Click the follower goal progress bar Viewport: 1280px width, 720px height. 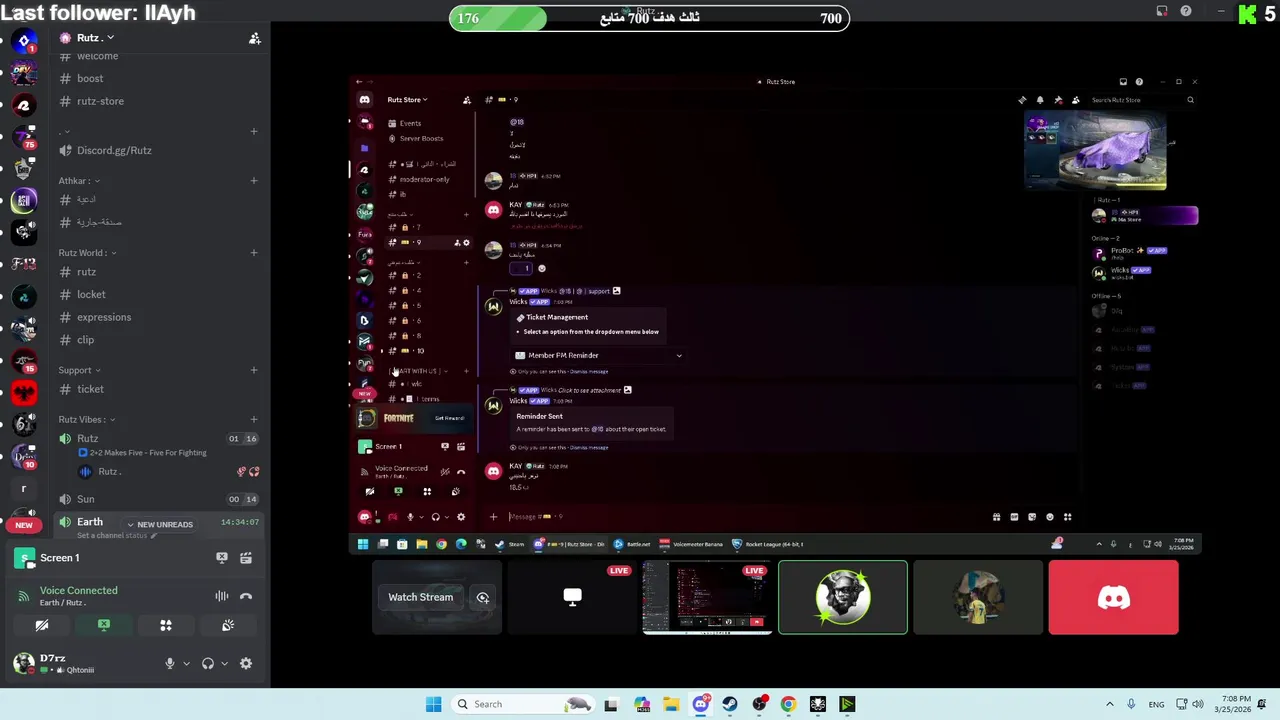coord(649,18)
